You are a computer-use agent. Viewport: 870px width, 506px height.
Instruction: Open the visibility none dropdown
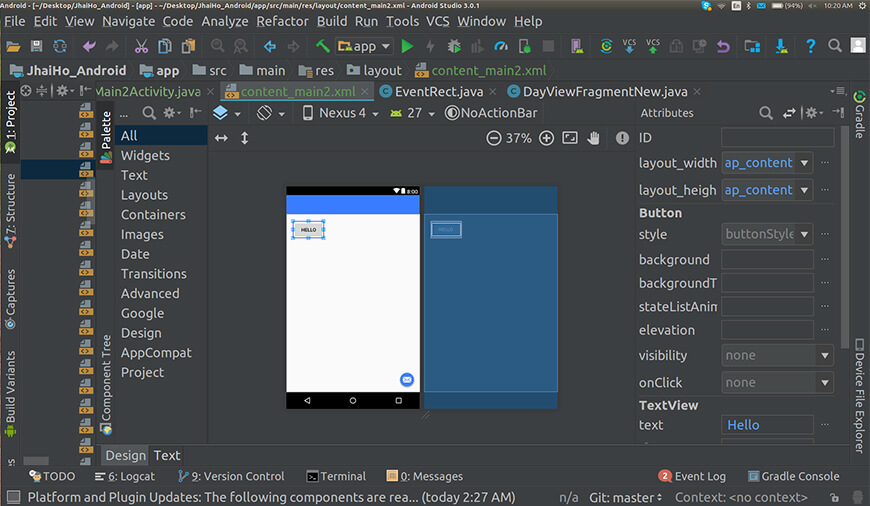(825, 356)
